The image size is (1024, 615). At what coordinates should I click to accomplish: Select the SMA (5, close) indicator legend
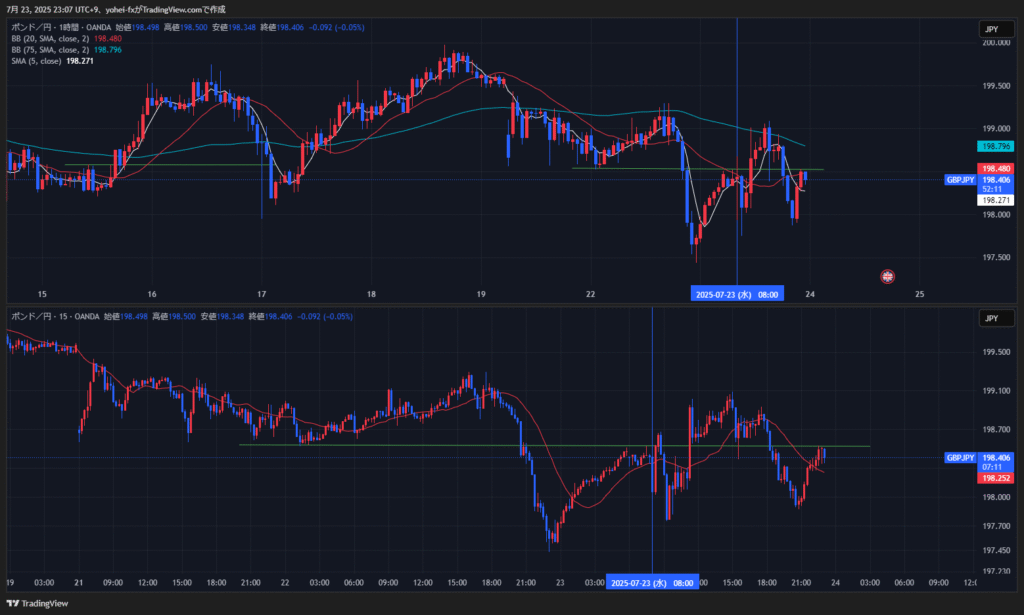tap(36, 60)
